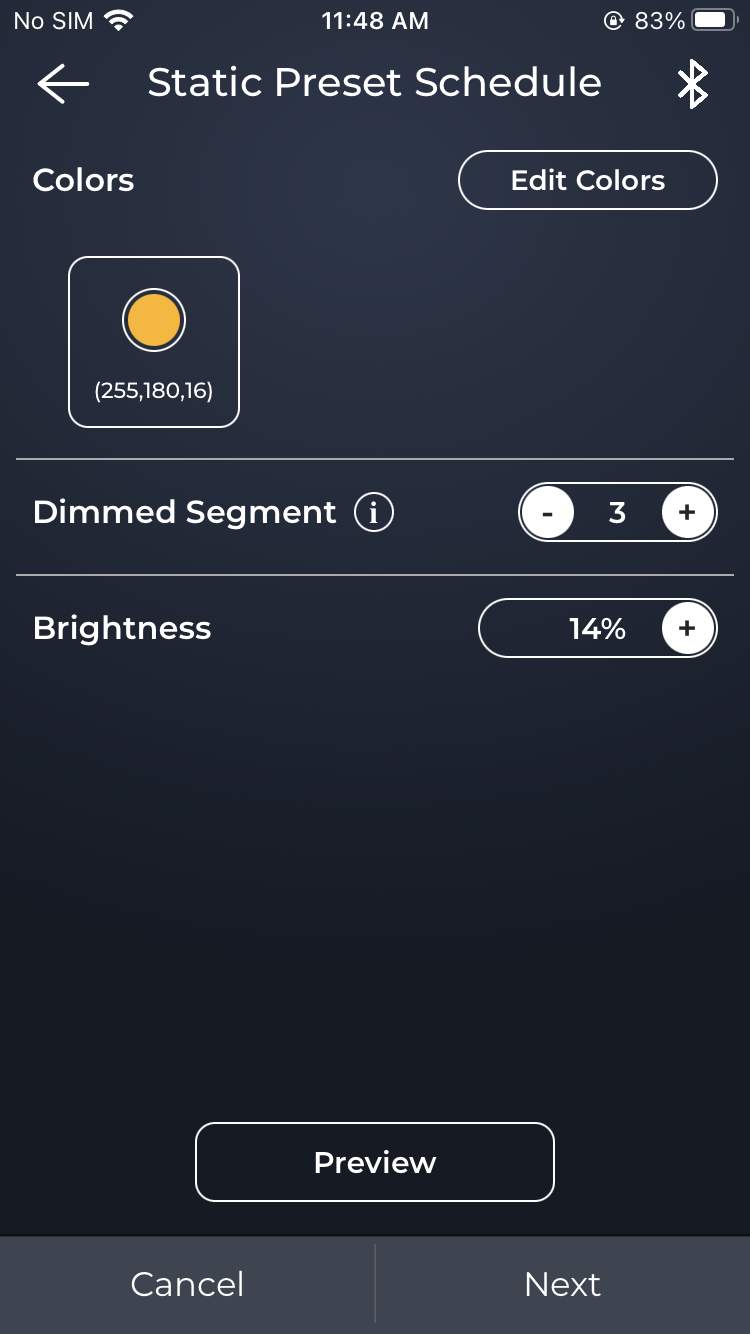
Task: Tap the rotation lock status icon
Action: tap(614, 21)
